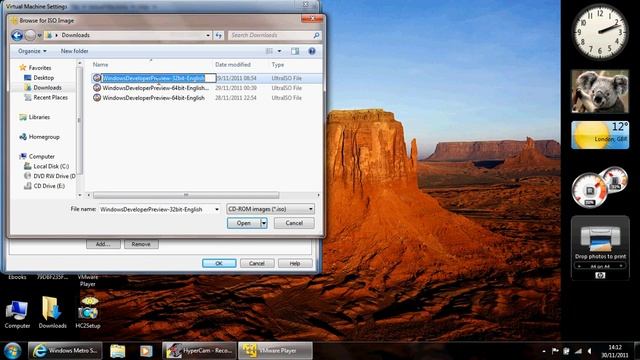Open the network signal tray icon
Image resolution: width=640 pixels, height=360 pixels.
(x=578, y=351)
